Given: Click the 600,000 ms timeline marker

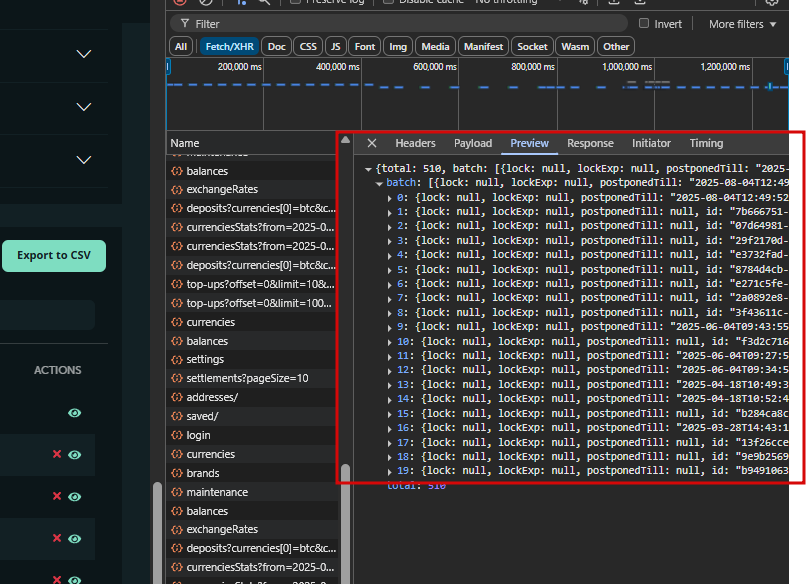Looking at the screenshot, I should (x=435, y=67).
